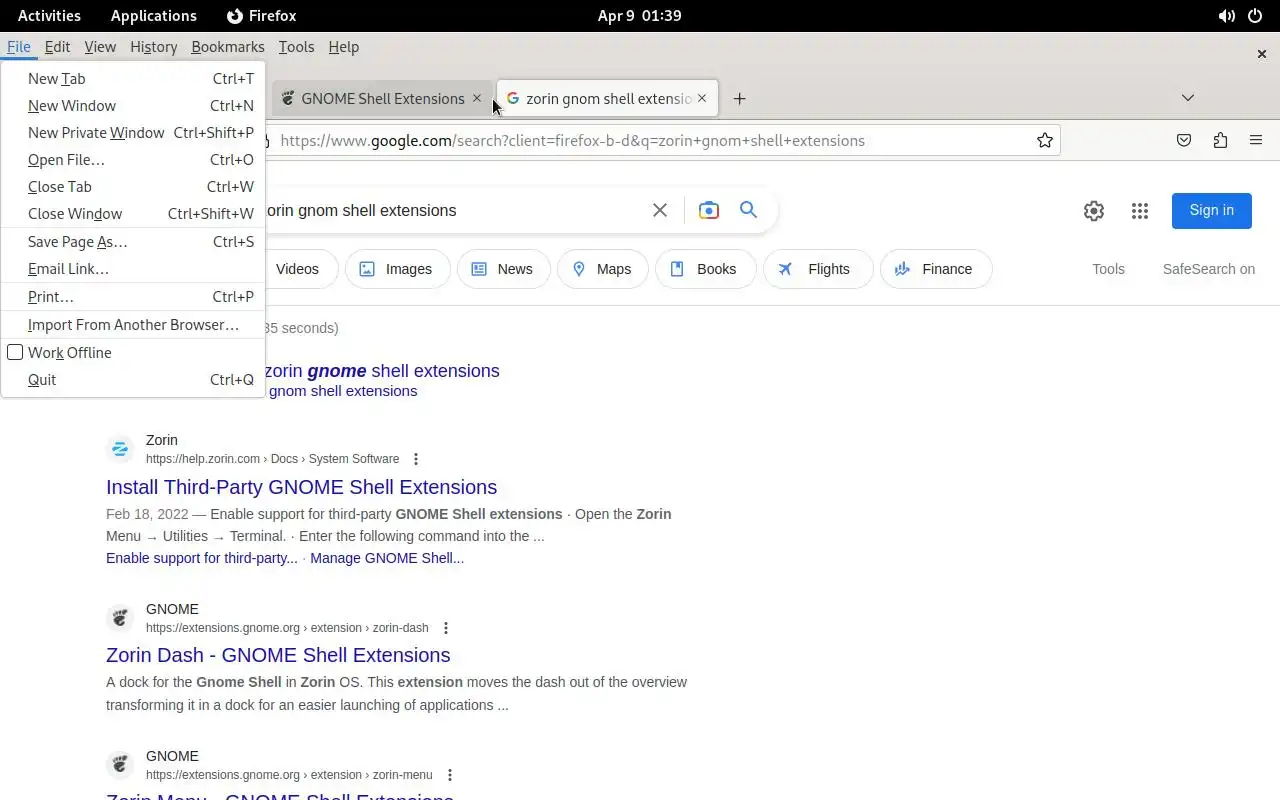Bookmark this page with the star icon
Viewport: 1280px width, 800px height.
1045,140
